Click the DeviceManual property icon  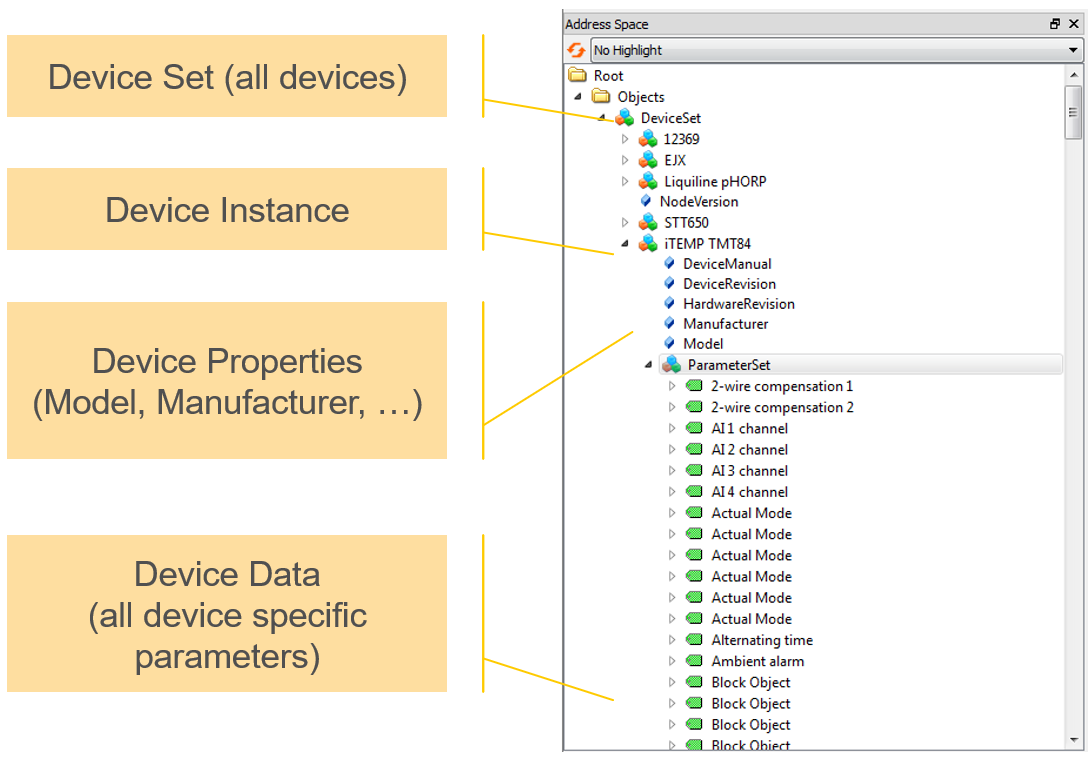670,264
